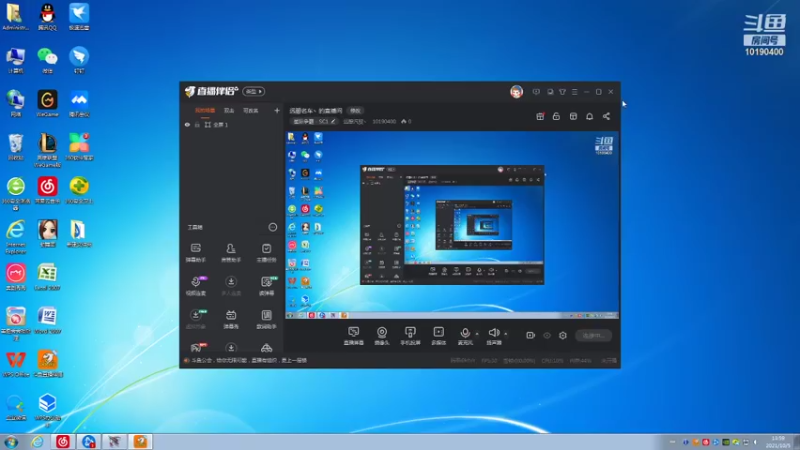Click the small window icon left of the shirt icon
This screenshot has height=450, width=800.
(549, 92)
